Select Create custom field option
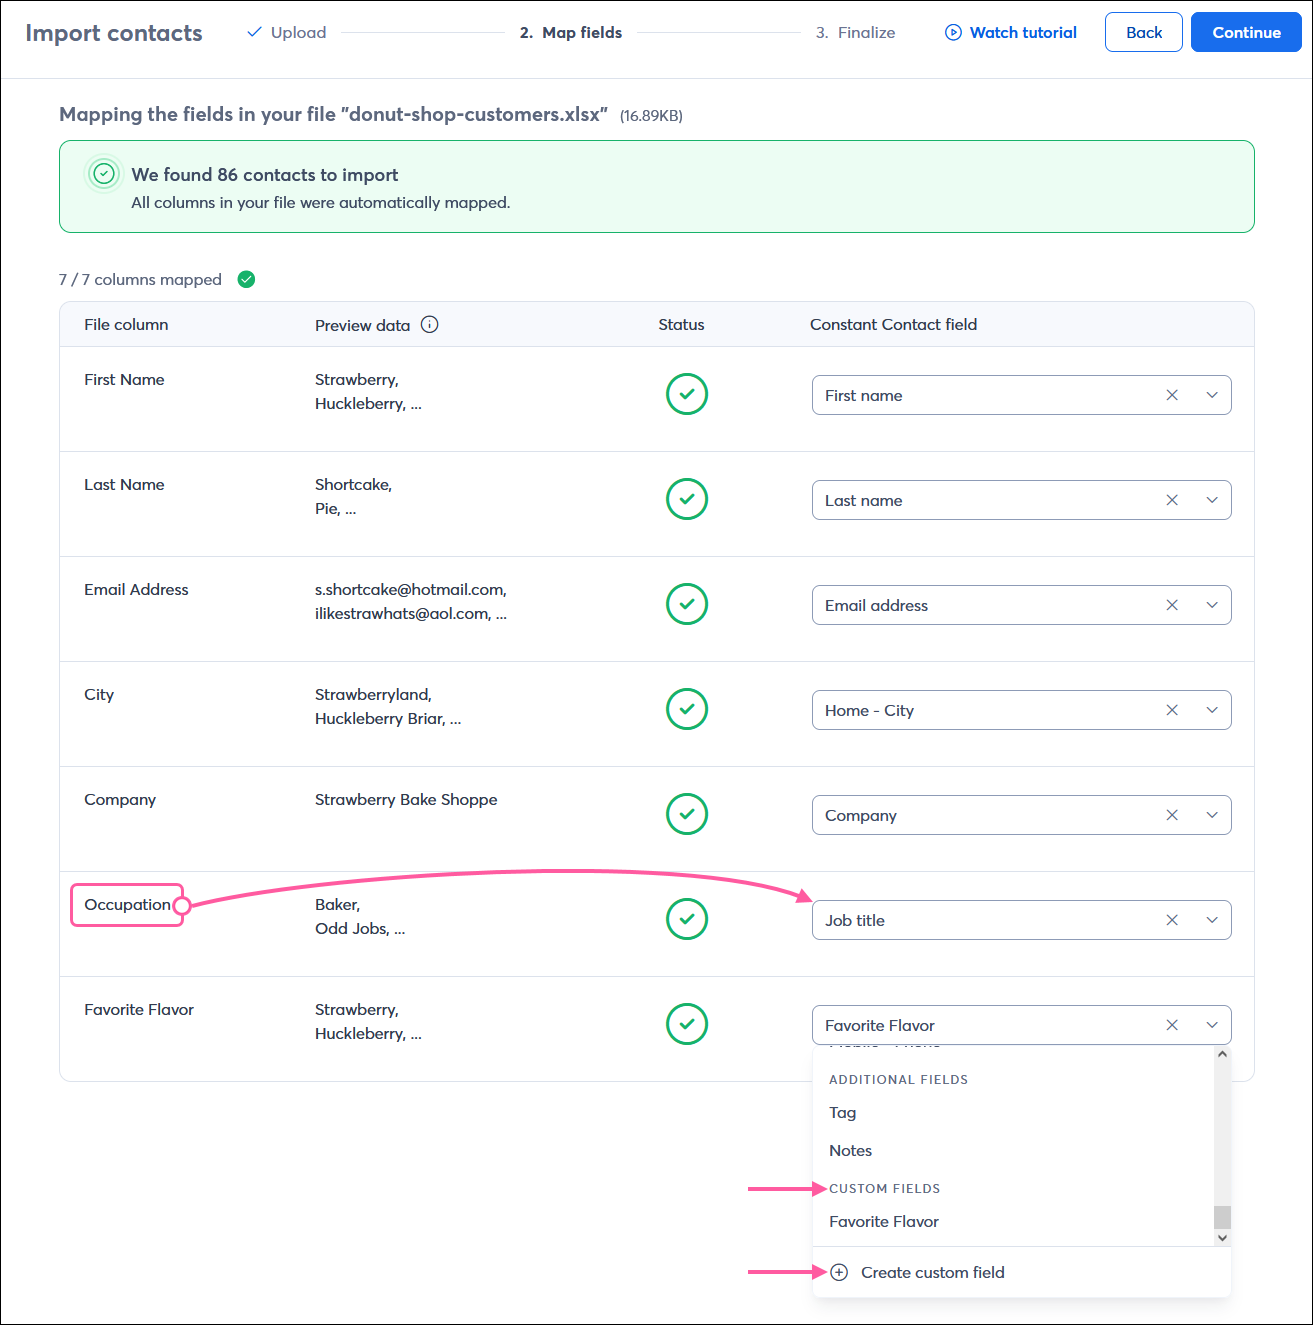Image resolution: width=1313 pixels, height=1325 pixels. tap(1021, 1272)
